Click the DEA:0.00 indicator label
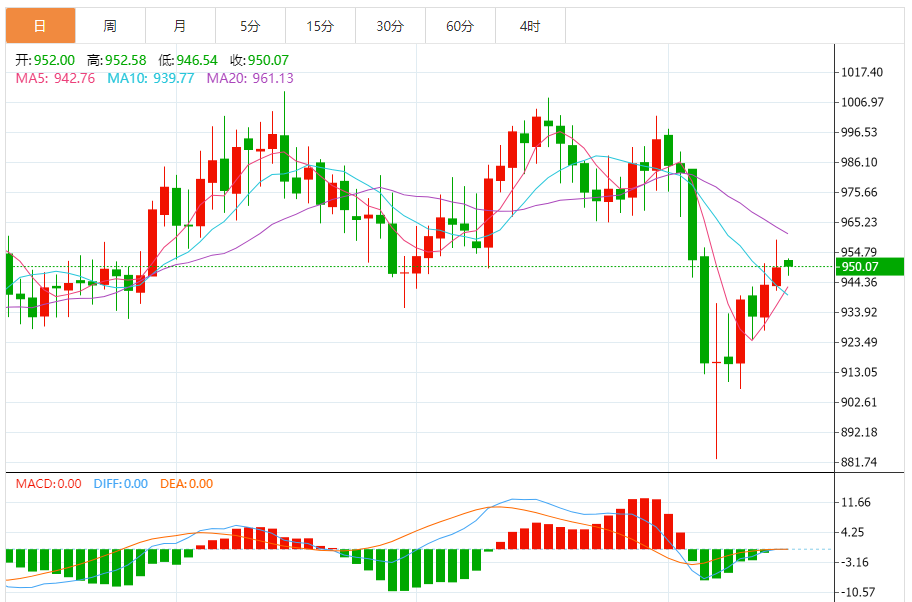912x602 pixels. click(x=186, y=484)
